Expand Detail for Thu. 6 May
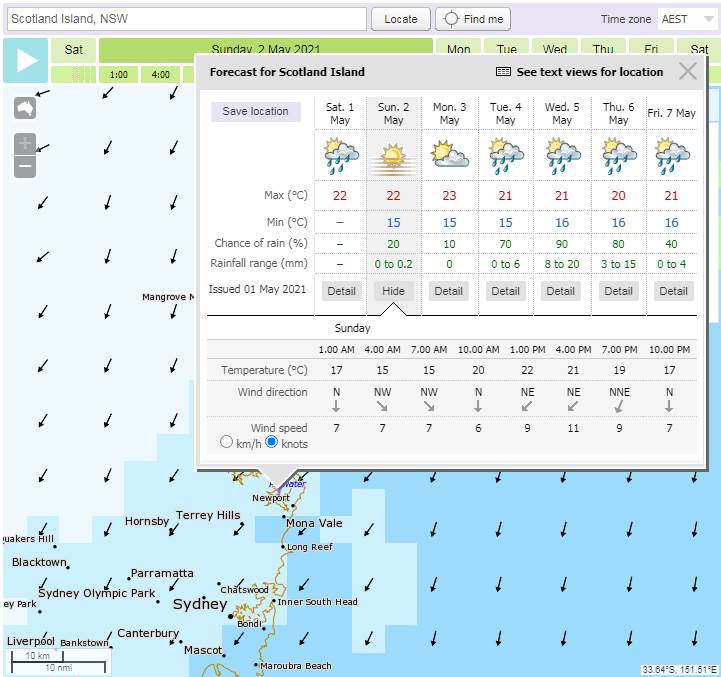Image resolution: width=721 pixels, height=677 pixels. click(x=618, y=291)
